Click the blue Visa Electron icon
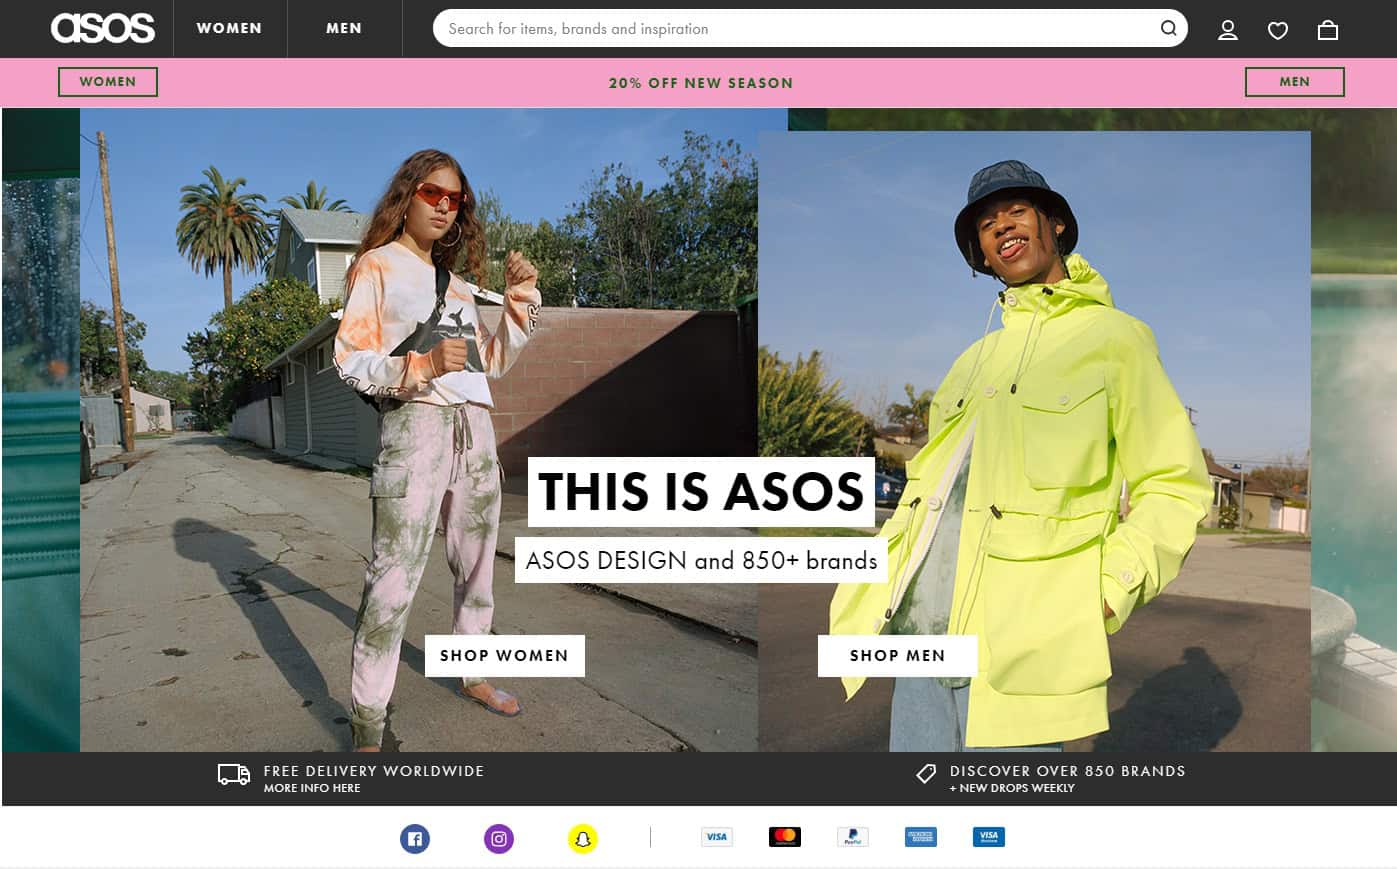 pos(989,837)
